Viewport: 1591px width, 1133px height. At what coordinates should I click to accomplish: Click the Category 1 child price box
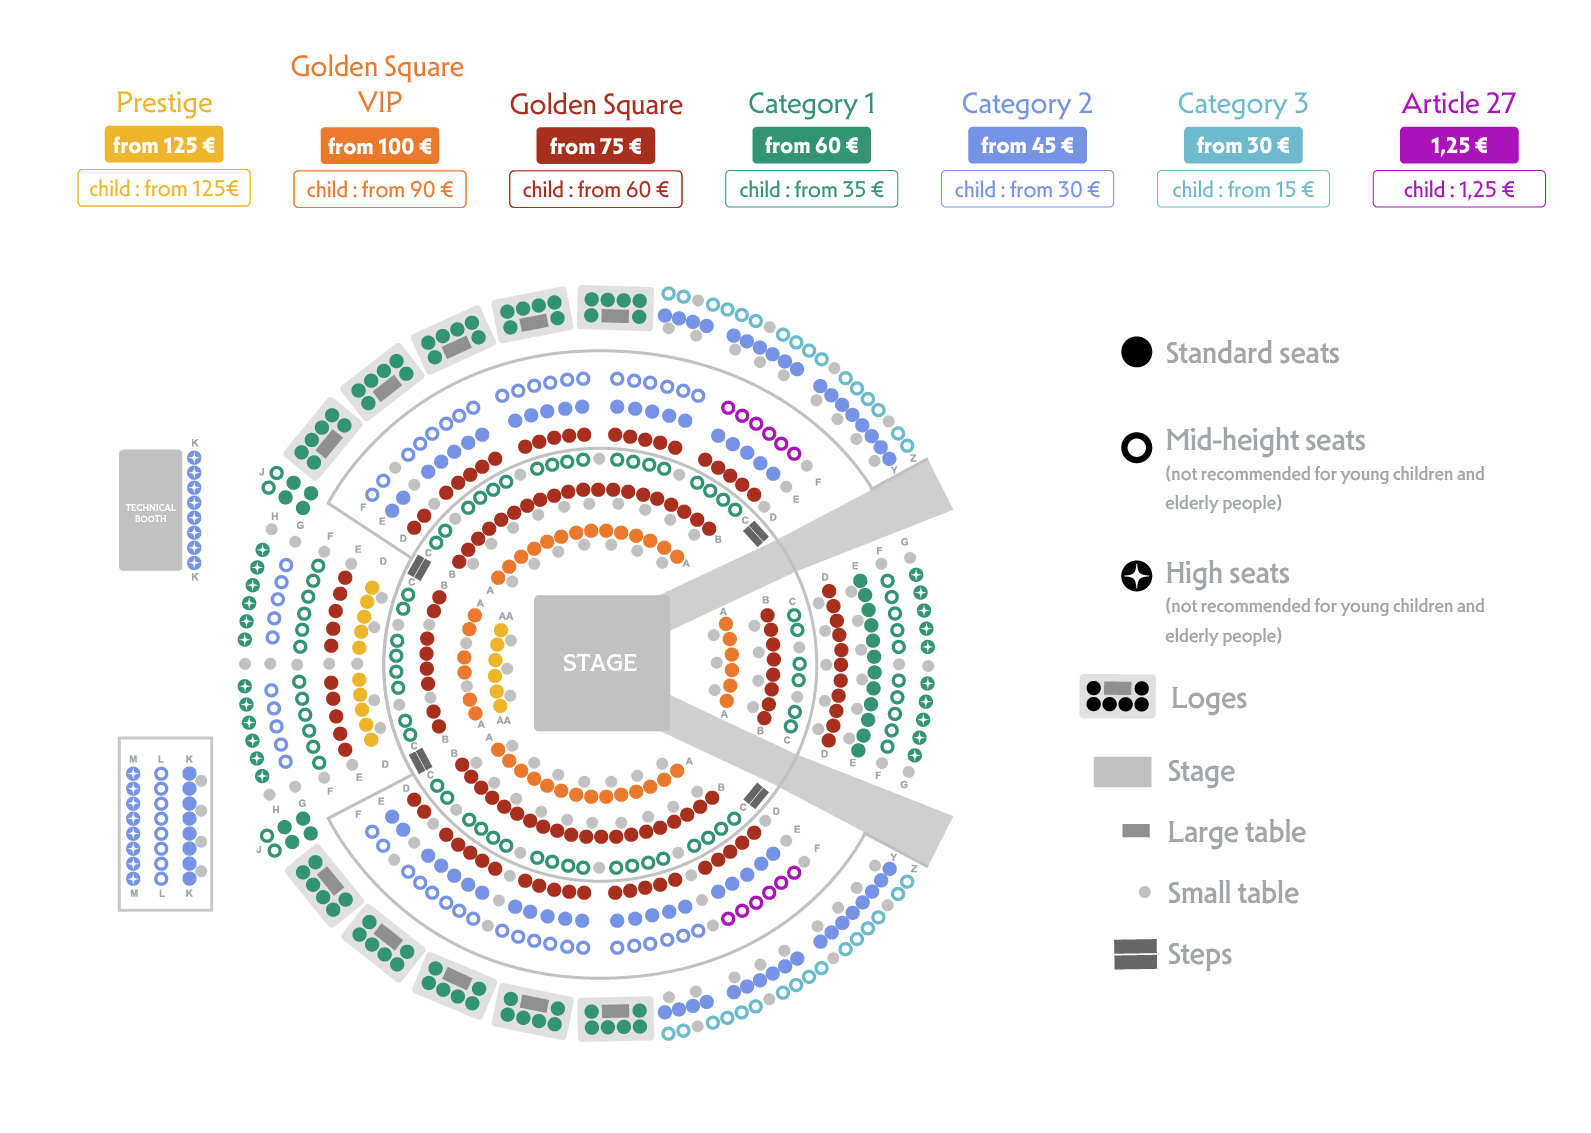click(811, 189)
